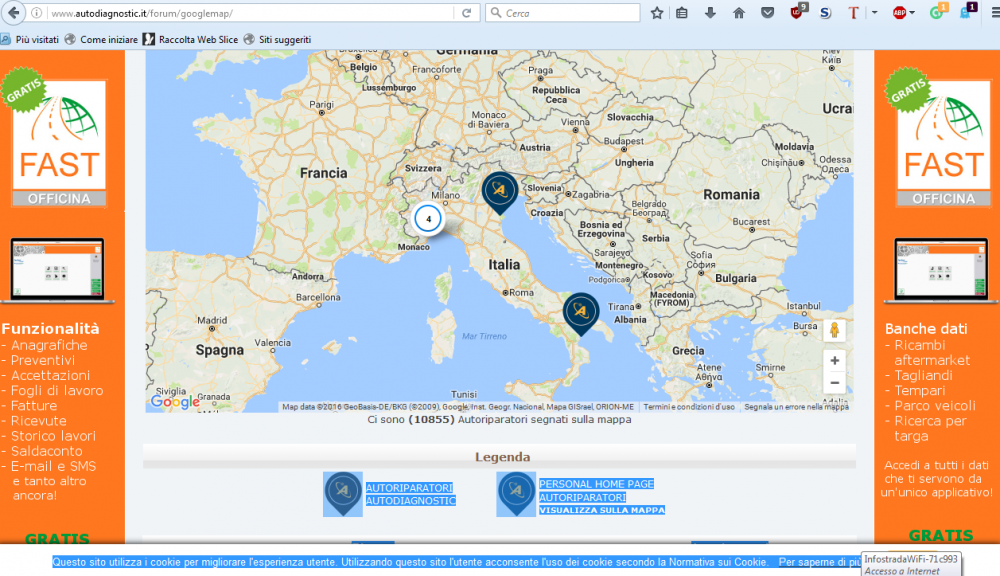Click the Visualizza sulla mappa link
This screenshot has width=1000, height=576.
point(601,510)
